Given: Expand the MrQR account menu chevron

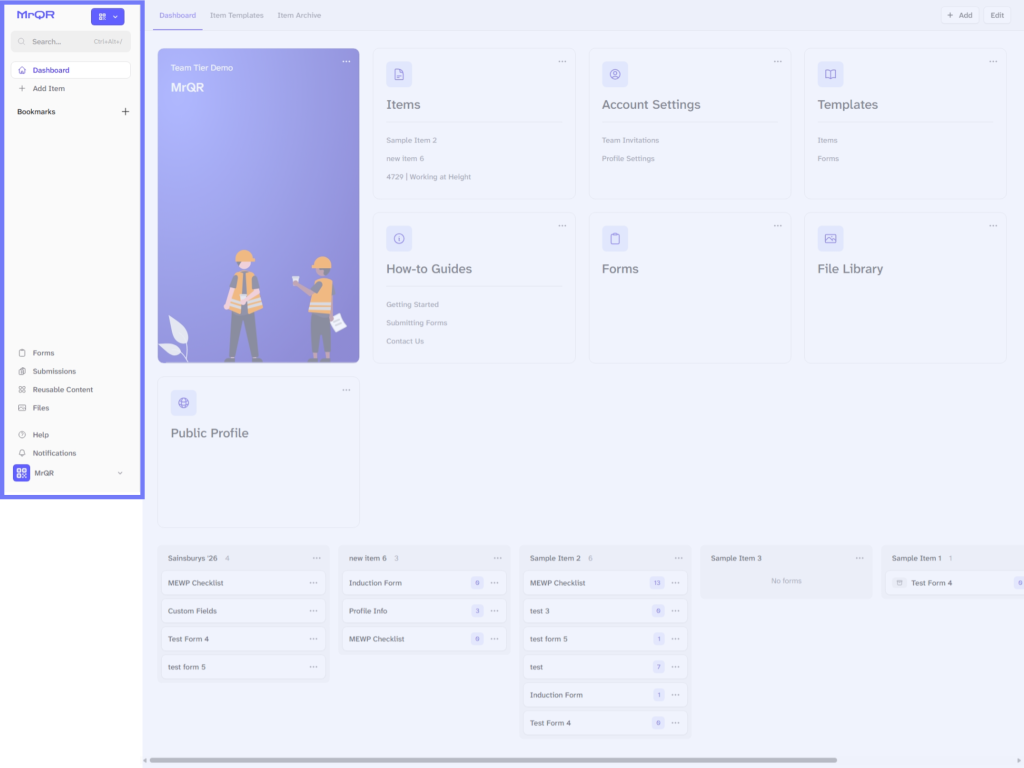Looking at the screenshot, I should 120,473.
